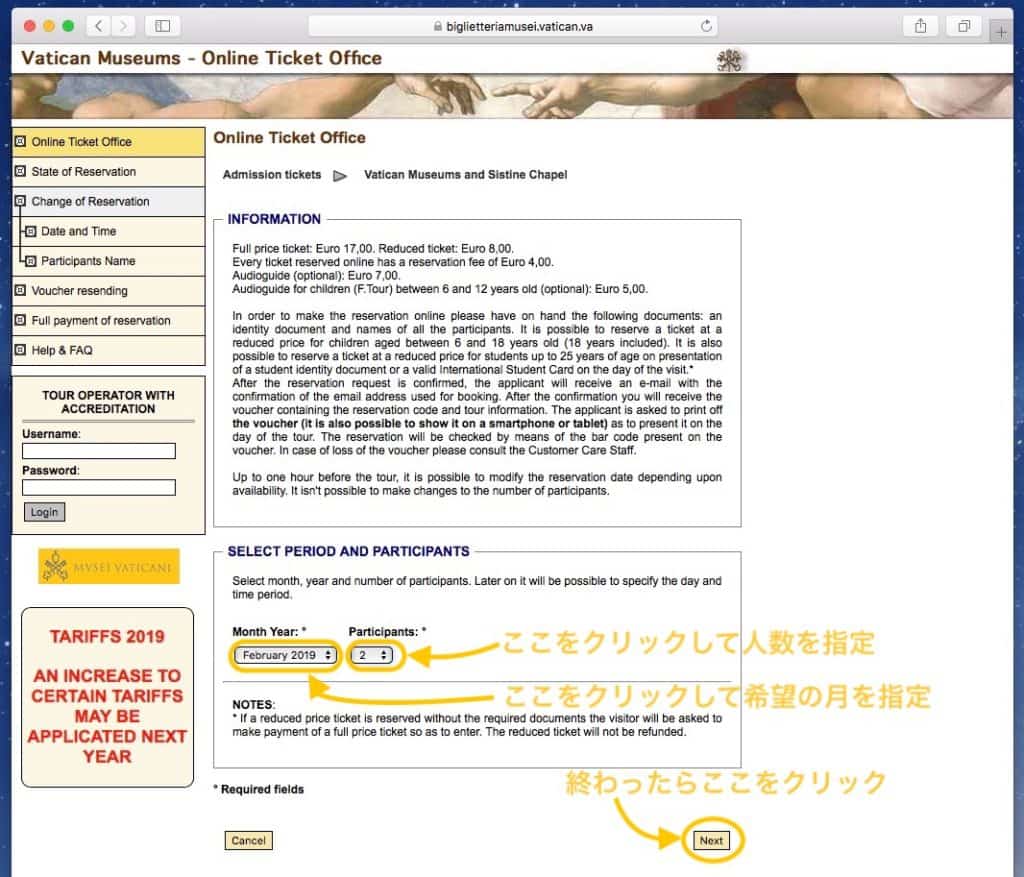Click the lock icon in address bar
The height and width of the screenshot is (877, 1024).
pos(438,26)
